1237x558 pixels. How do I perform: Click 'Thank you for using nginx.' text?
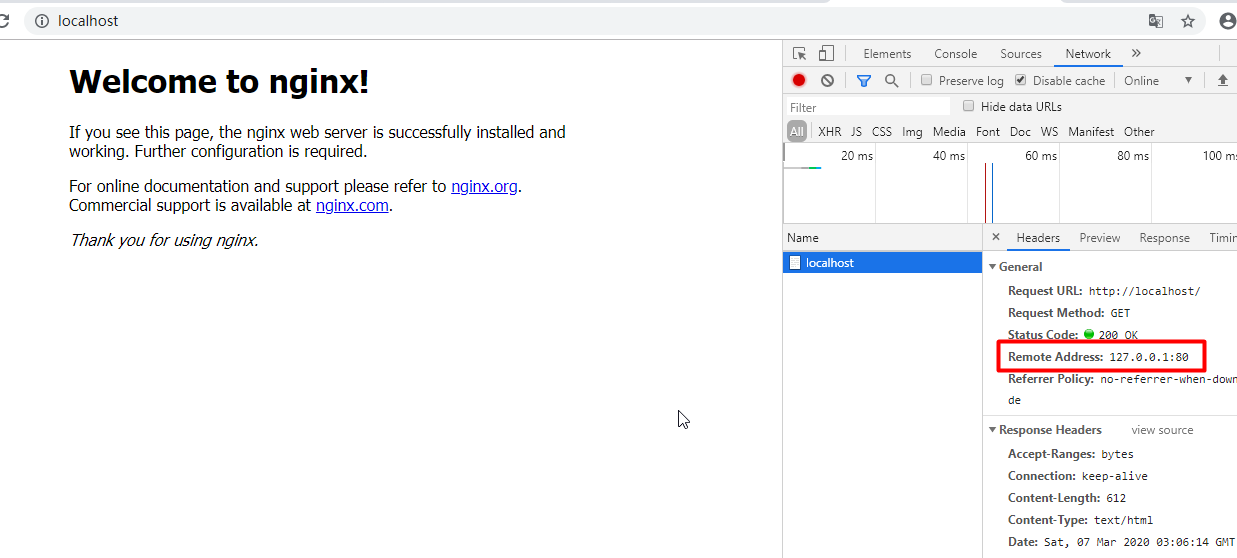[x=164, y=240]
